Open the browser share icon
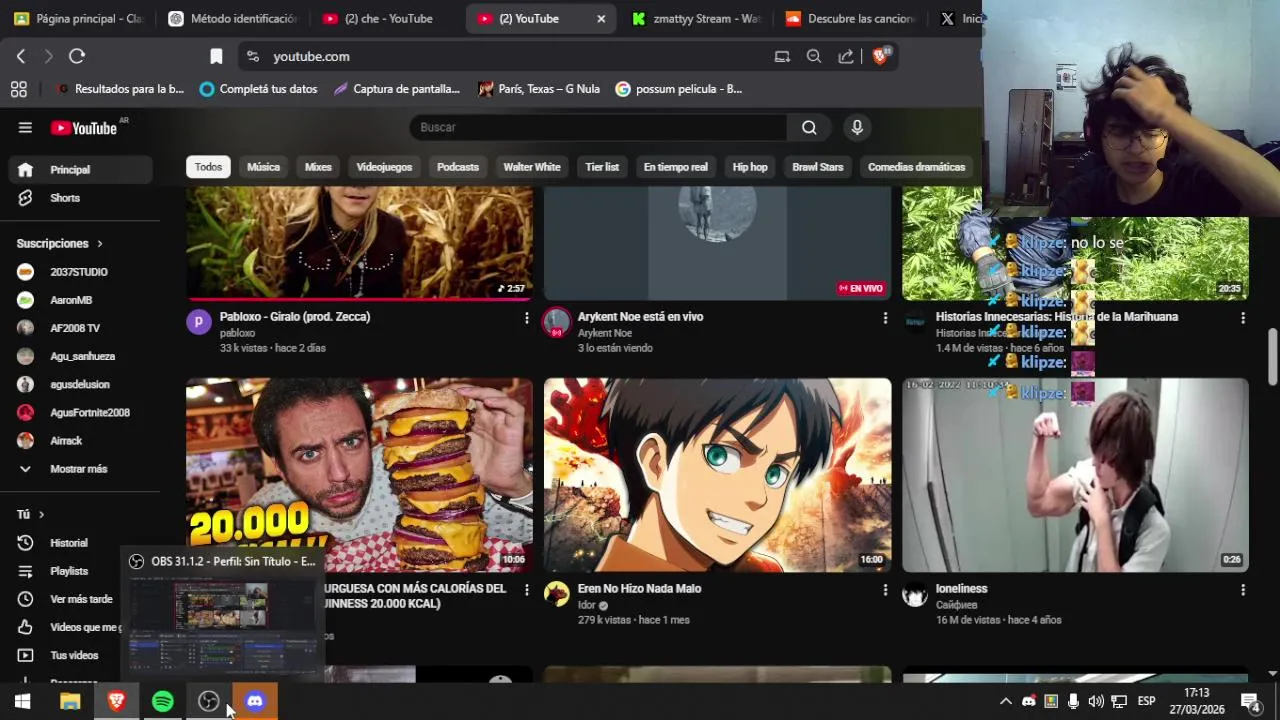 click(x=846, y=56)
